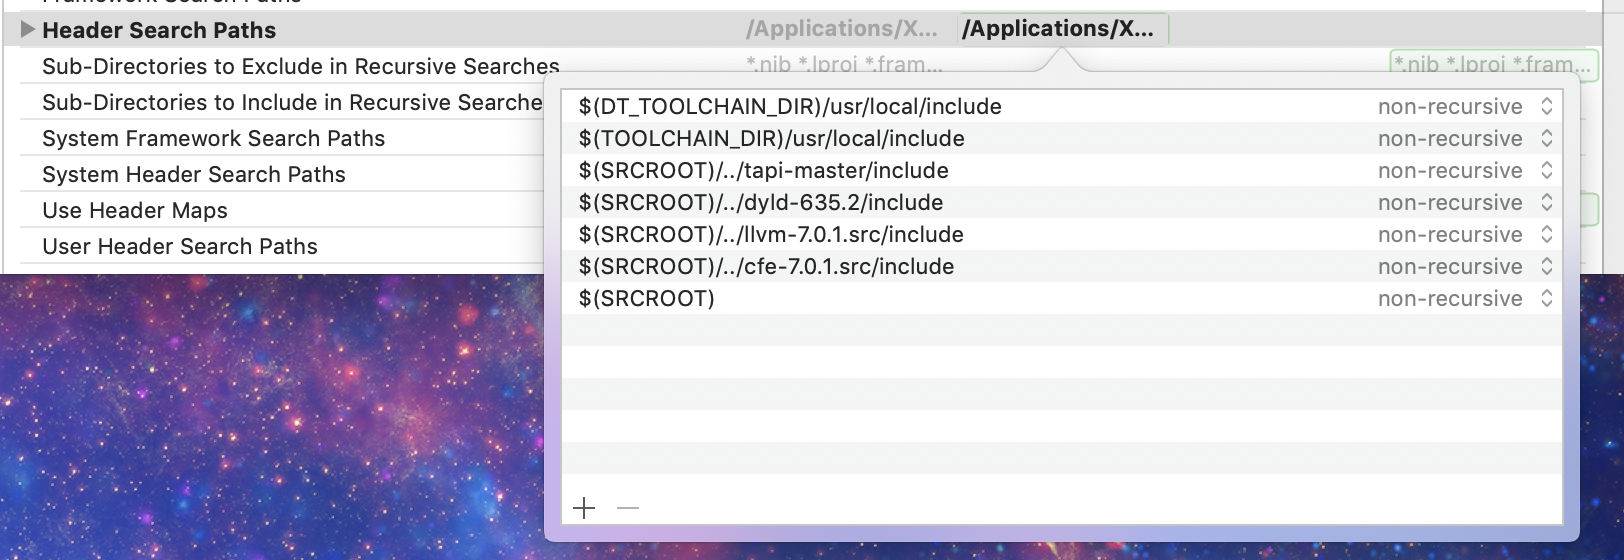Add a new search path with plus button
This screenshot has width=1624, height=560.
click(584, 508)
